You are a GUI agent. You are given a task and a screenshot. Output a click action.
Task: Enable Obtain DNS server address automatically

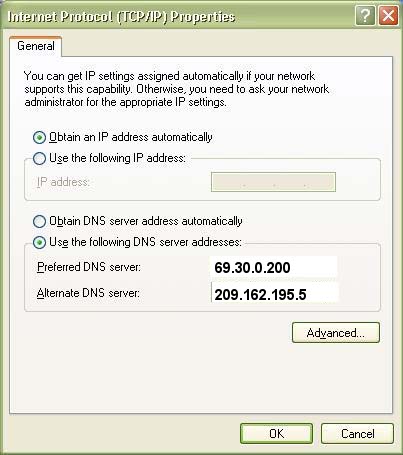click(39, 221)
